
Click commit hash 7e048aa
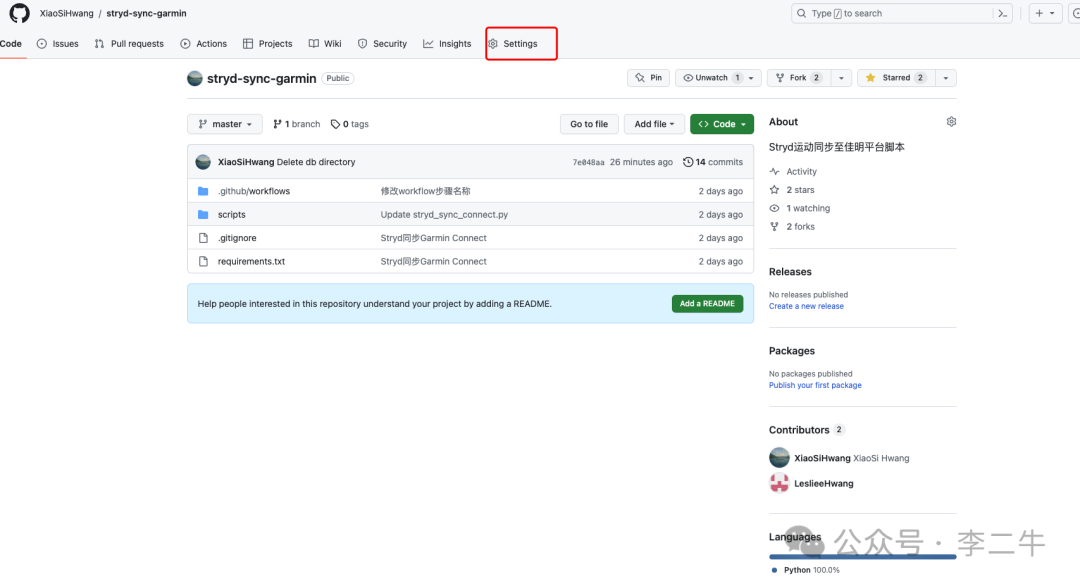click(588, 163)
